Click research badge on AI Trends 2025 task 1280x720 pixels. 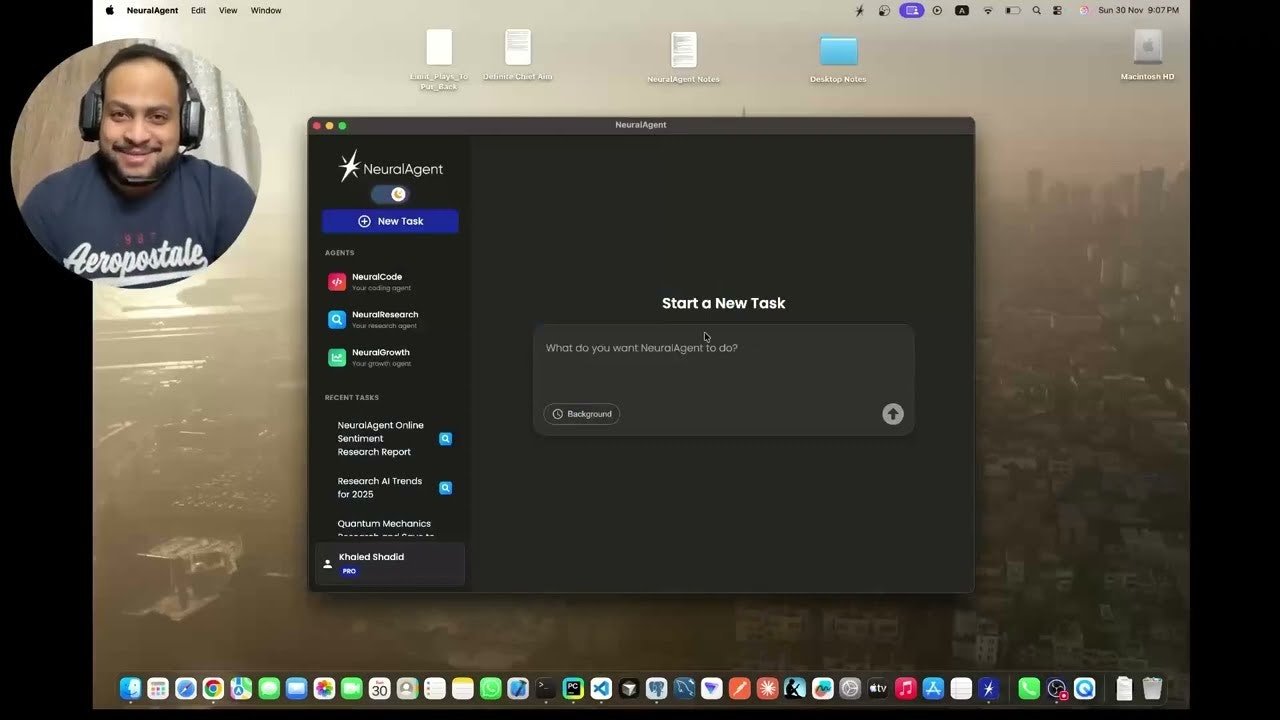pyautogui.click(x=446, y=488)
